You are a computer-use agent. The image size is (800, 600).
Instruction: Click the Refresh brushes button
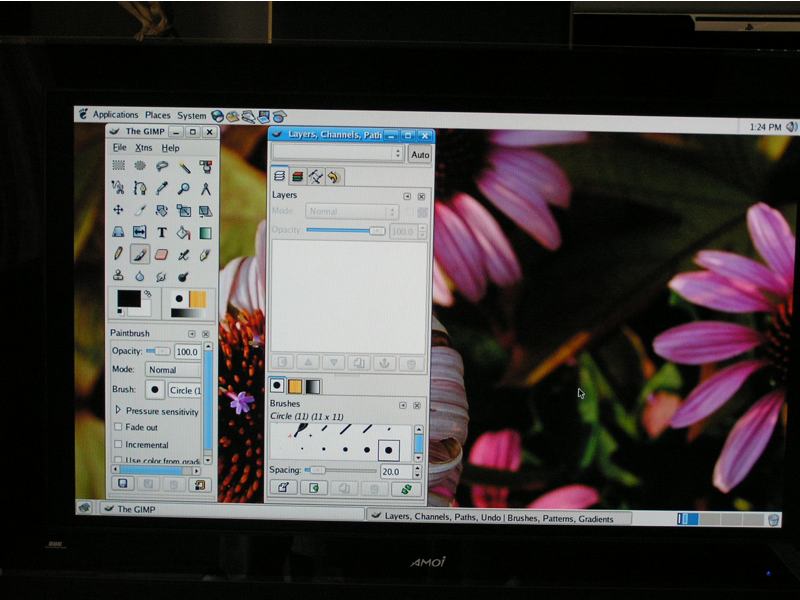(x=406, y=489)
